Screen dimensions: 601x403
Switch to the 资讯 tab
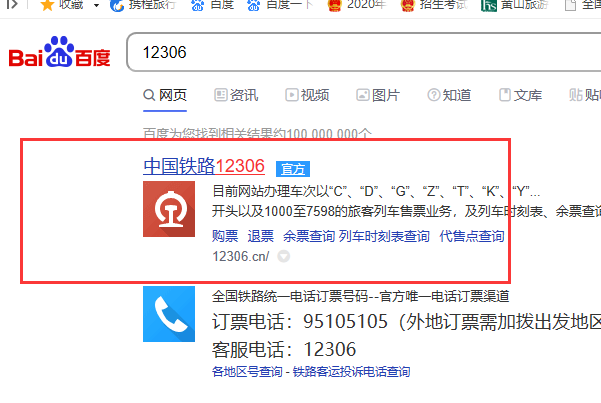pos(236,95)
